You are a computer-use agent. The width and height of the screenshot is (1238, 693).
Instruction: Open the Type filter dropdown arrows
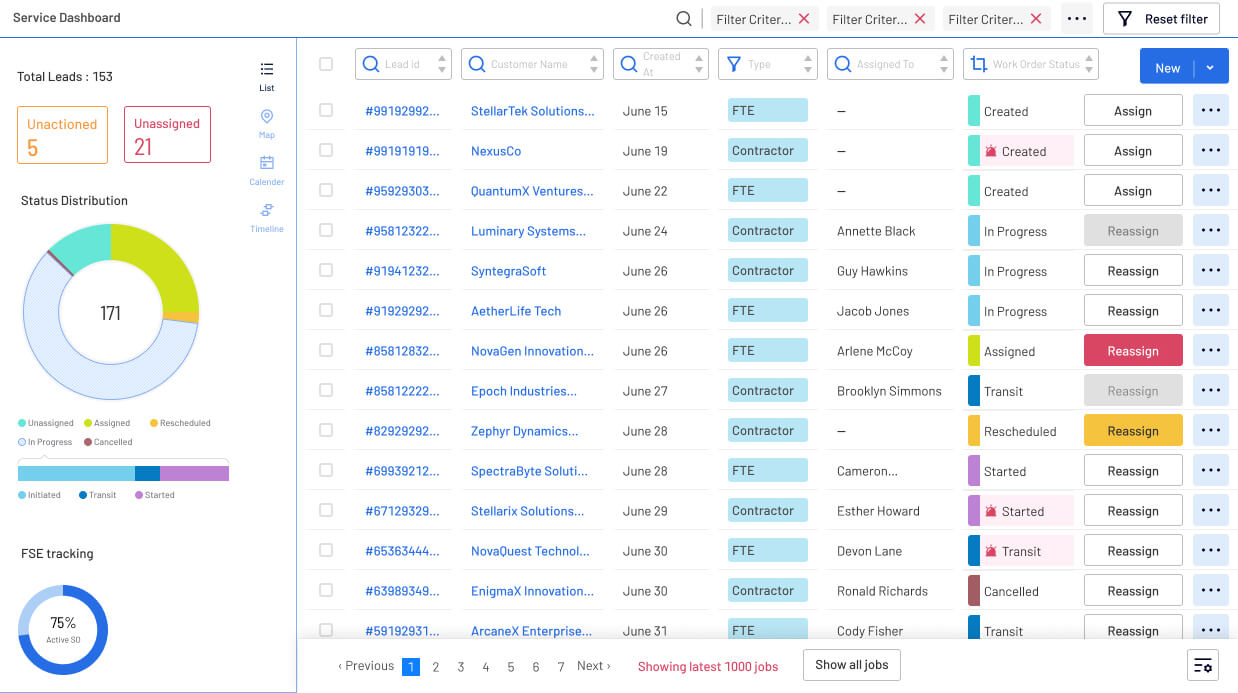click(x=808, y=64)
